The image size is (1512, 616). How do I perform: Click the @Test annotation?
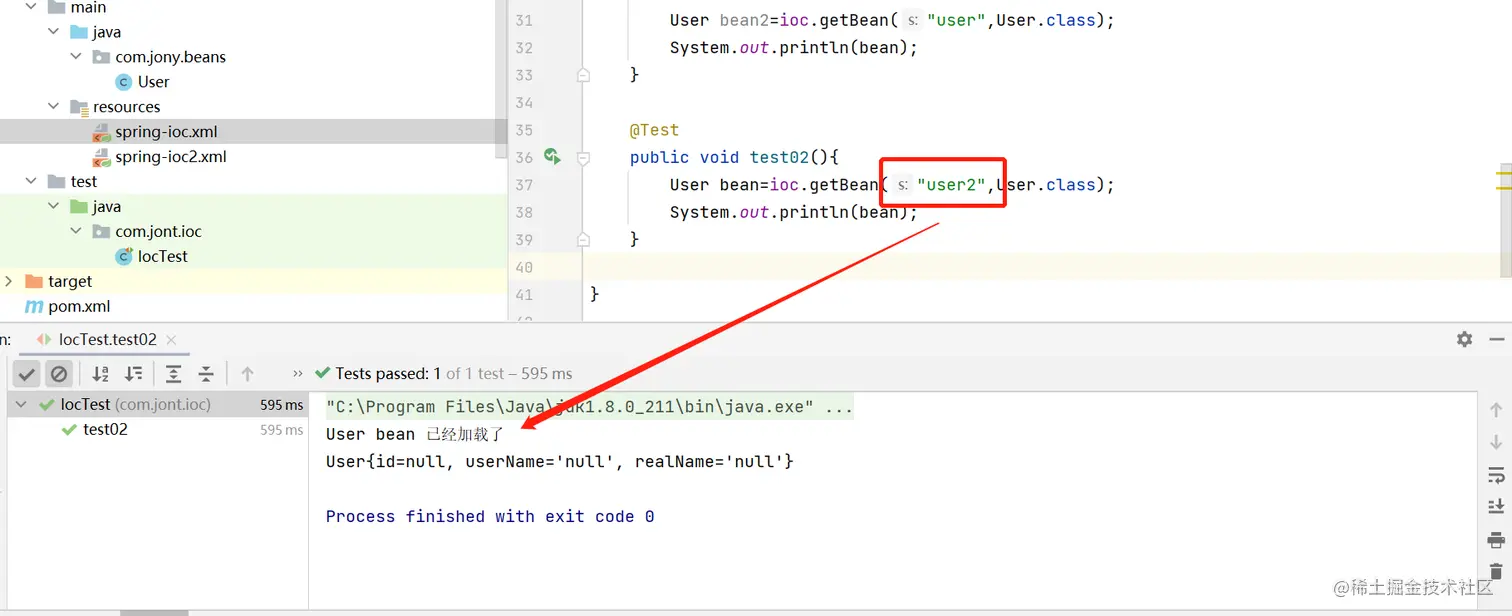tap(654, 130)
